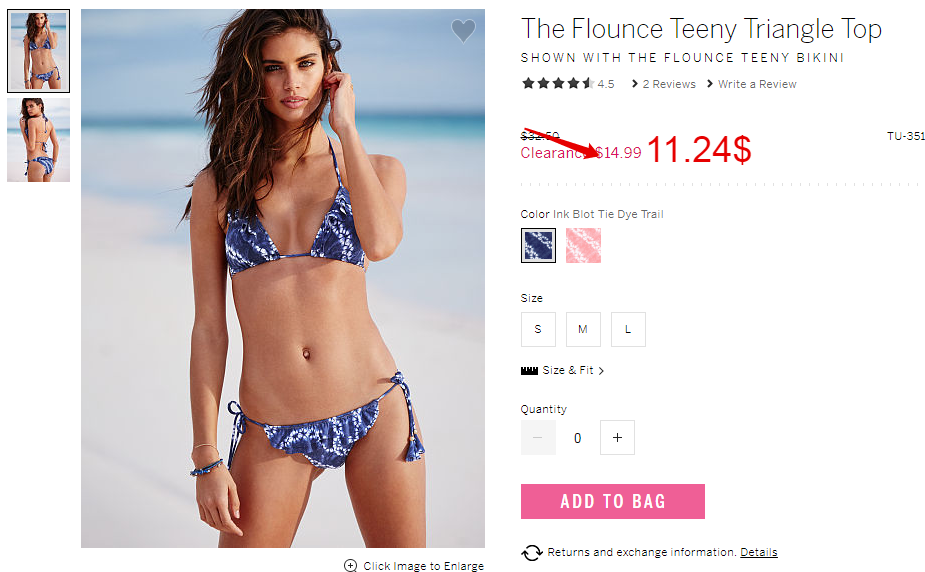Select the front view thumbnail

pos(38,51)
